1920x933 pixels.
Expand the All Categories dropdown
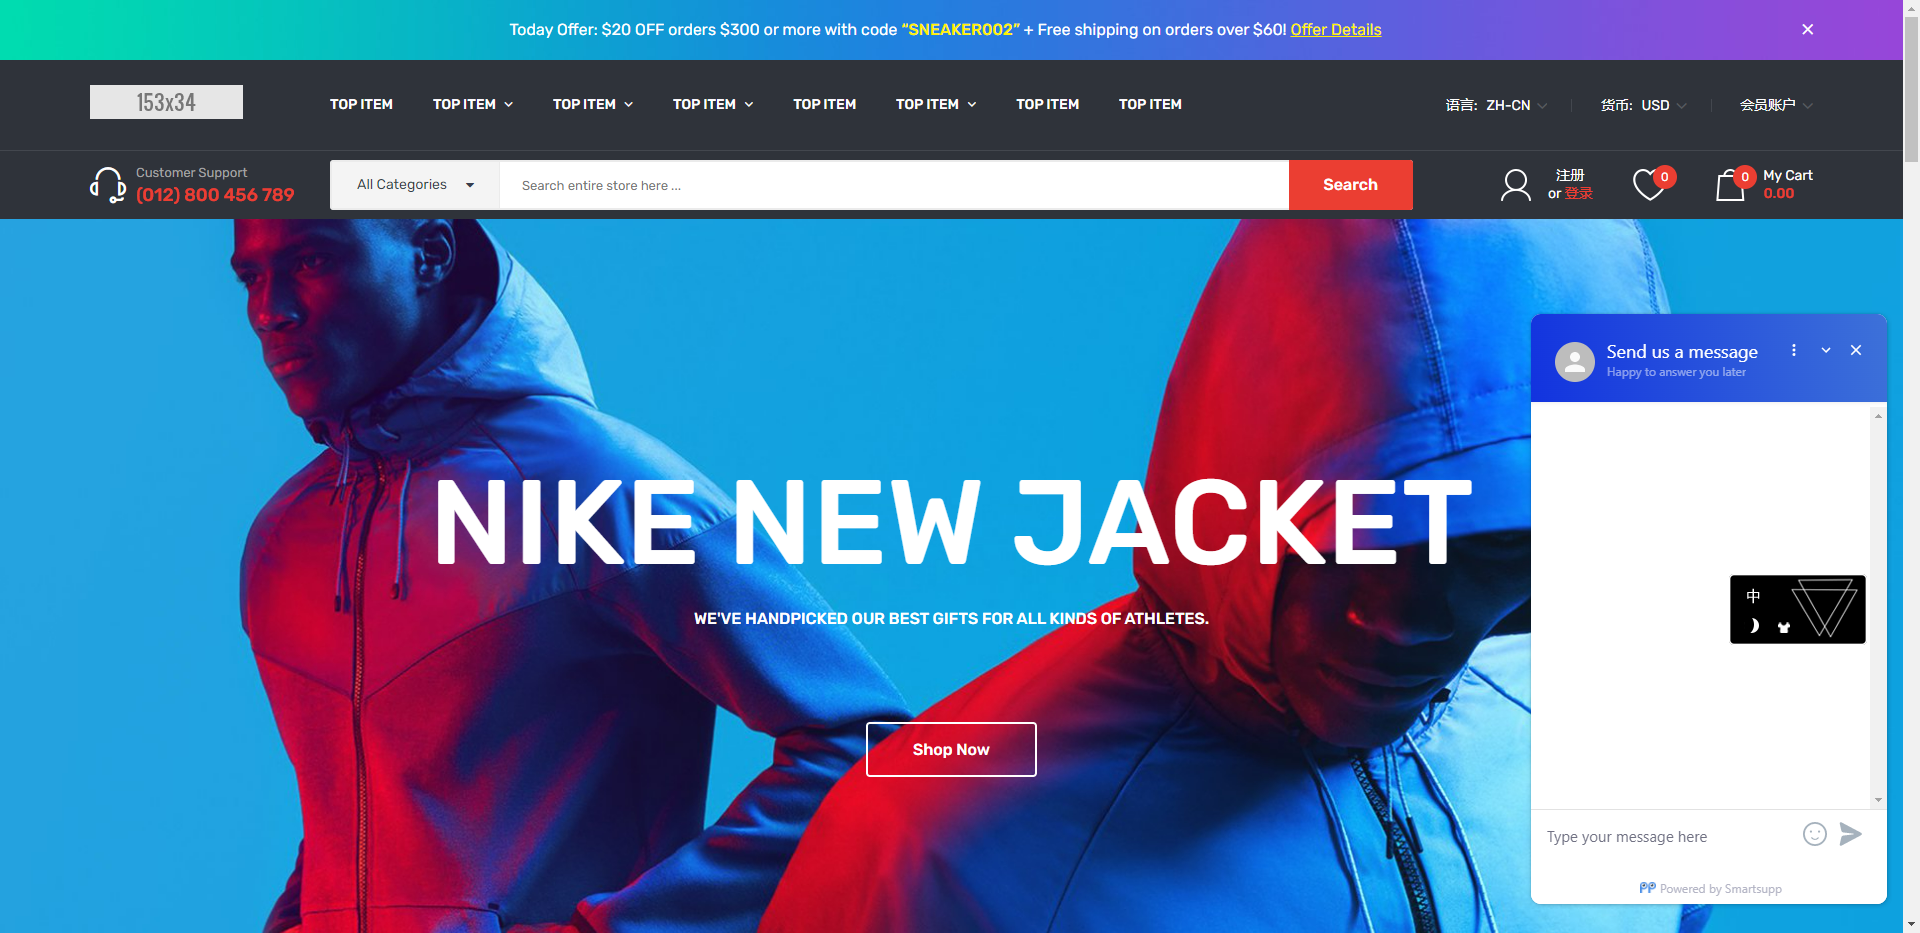click(415, 185)
